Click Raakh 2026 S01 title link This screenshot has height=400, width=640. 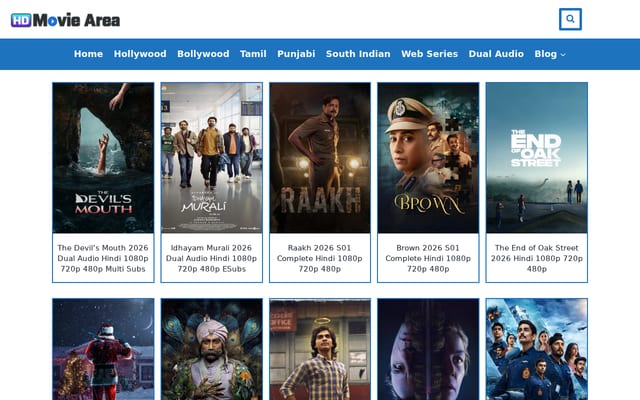click(x=320, y=258)
